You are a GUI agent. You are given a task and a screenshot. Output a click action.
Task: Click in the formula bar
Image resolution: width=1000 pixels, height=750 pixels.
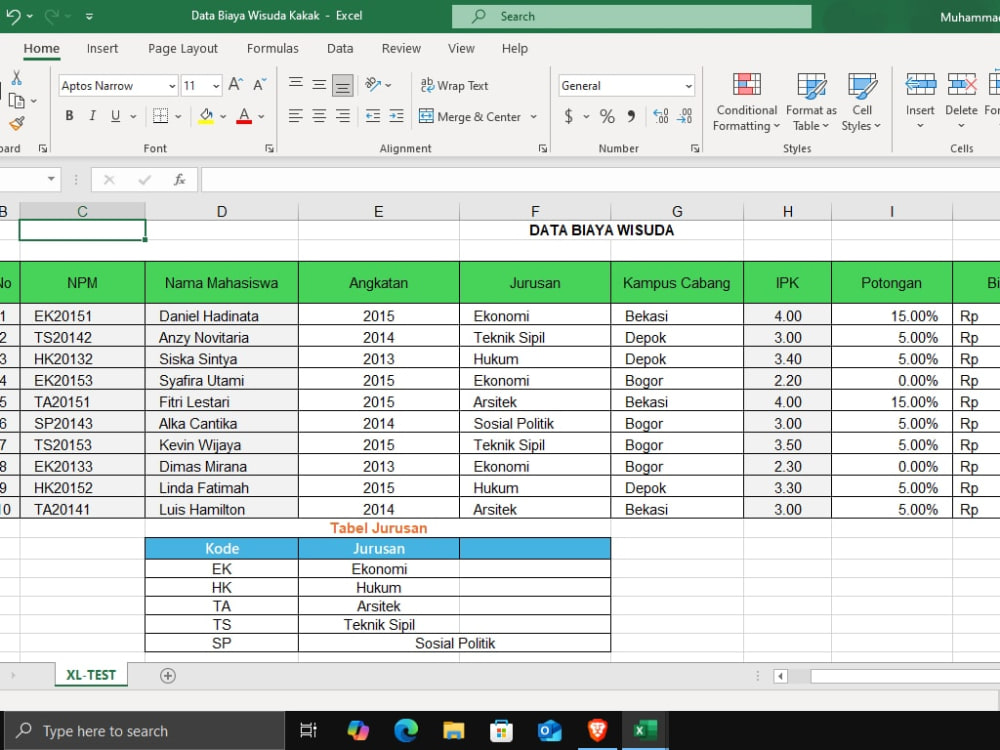tap(599, 180)
